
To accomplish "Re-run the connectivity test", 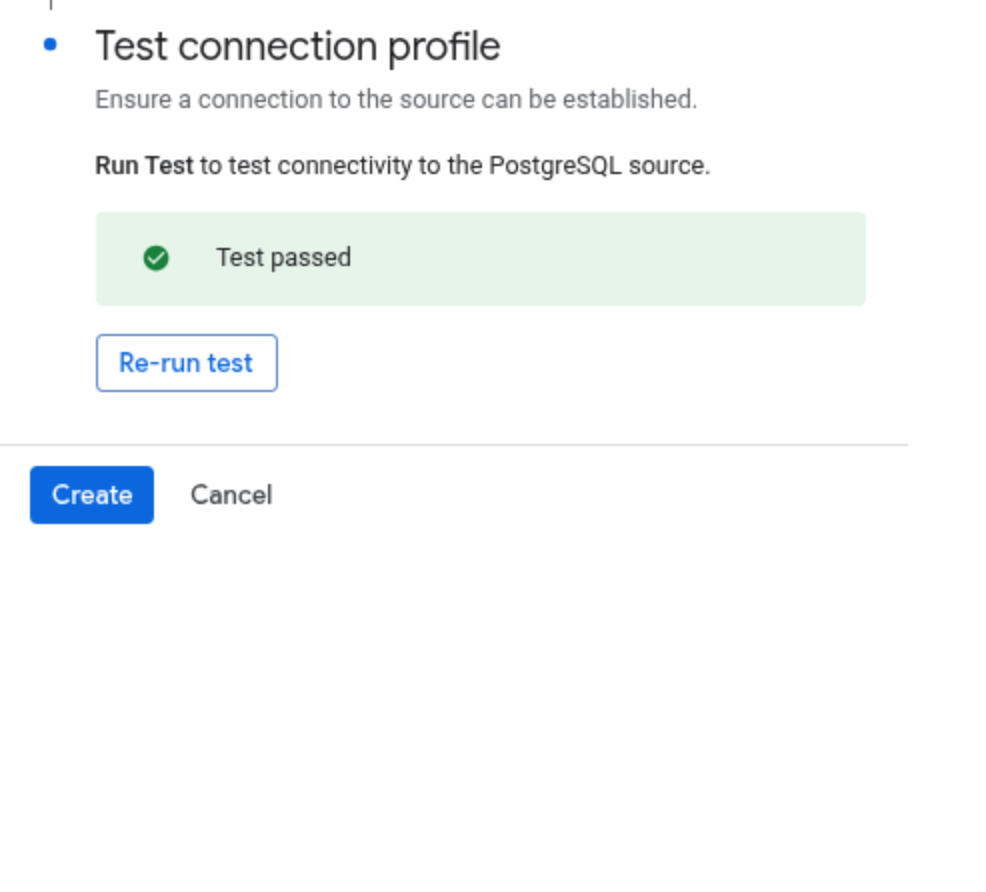I will click(187, 363).
